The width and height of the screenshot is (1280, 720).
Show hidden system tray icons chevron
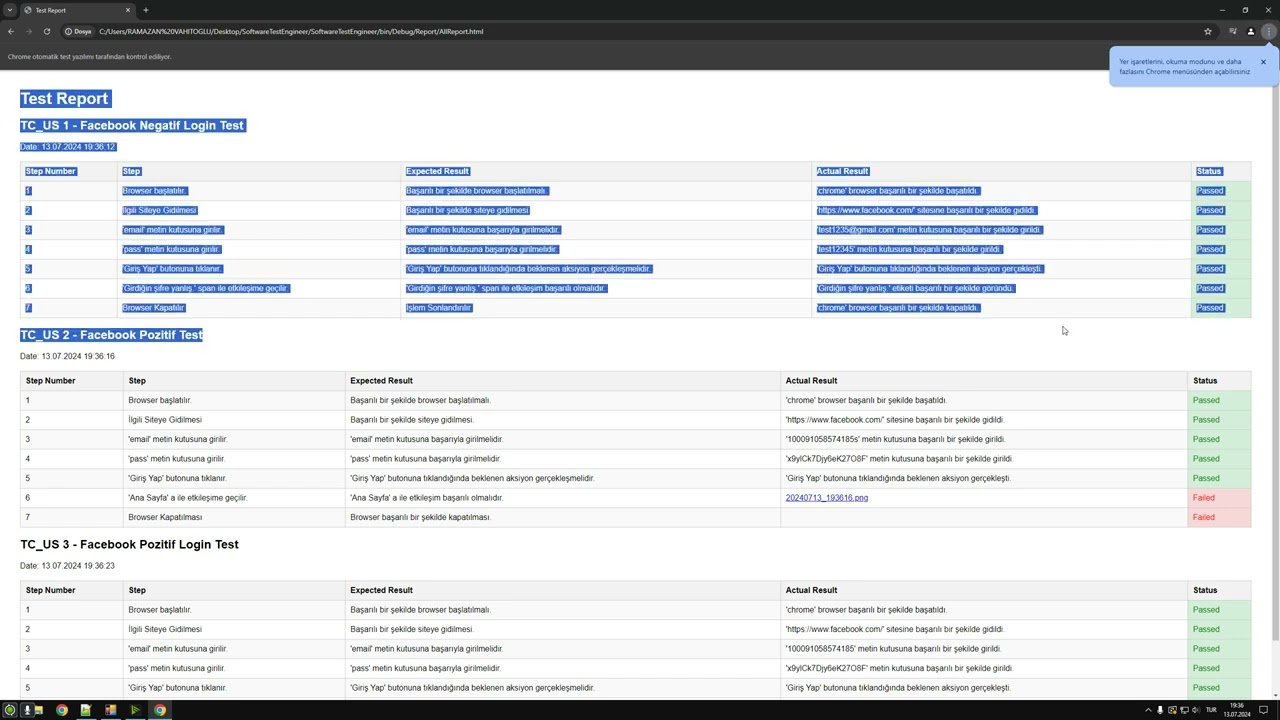click(x=1148, y=710)
